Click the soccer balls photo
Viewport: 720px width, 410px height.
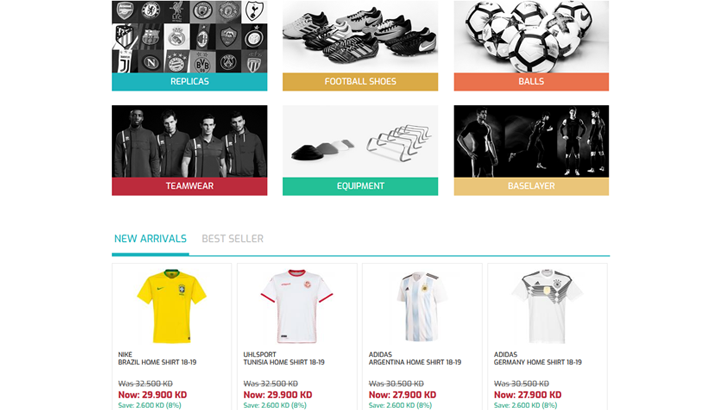pyautogui.click(x=531, y=37)
